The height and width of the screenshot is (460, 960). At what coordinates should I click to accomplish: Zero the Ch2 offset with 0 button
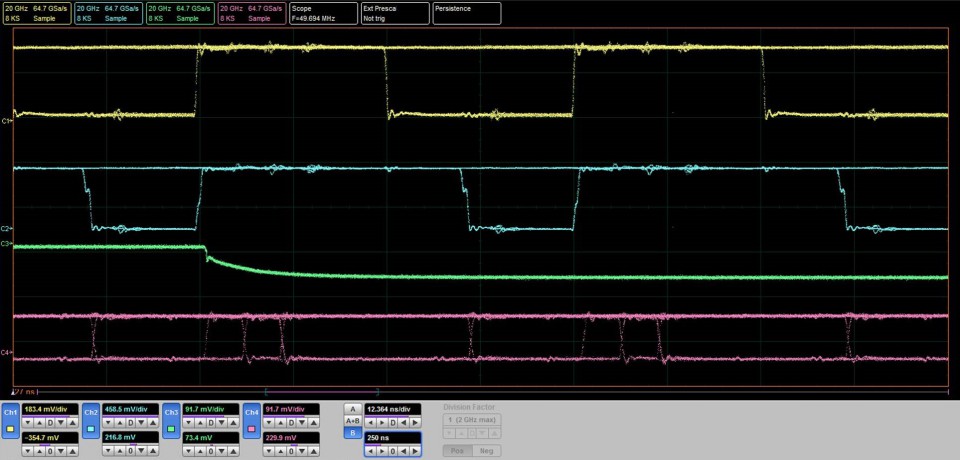[130, 451]
